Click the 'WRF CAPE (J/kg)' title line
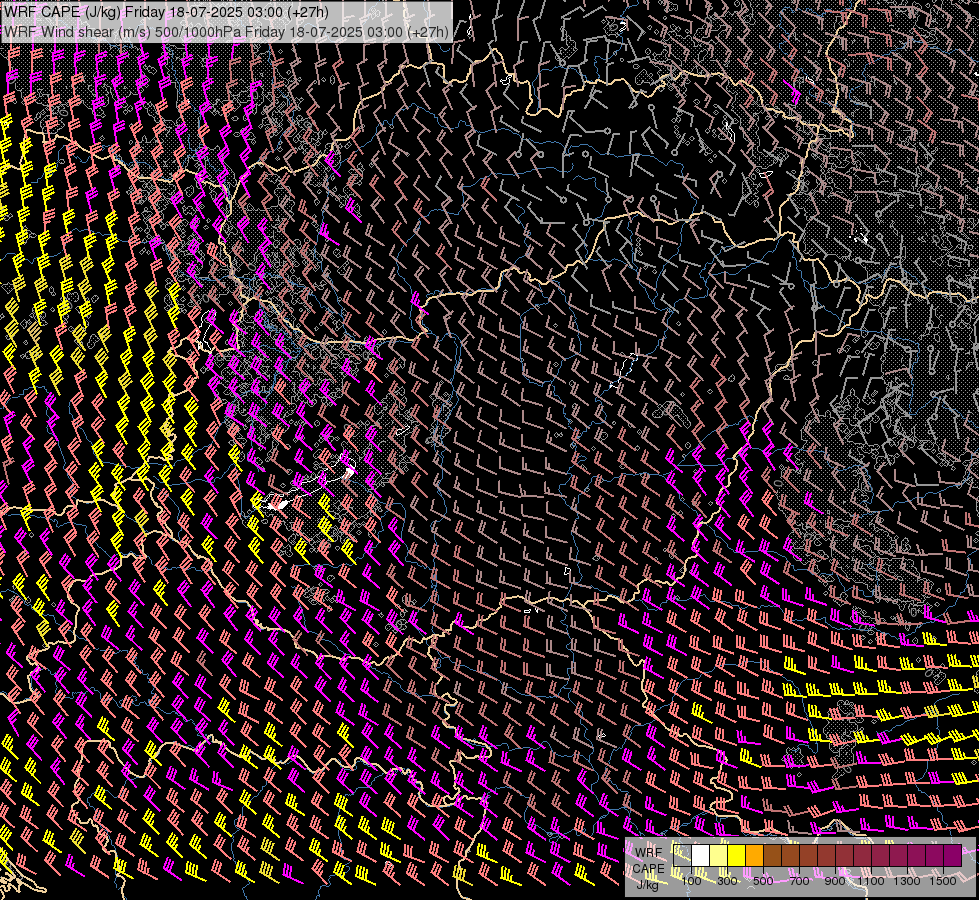 166,12
